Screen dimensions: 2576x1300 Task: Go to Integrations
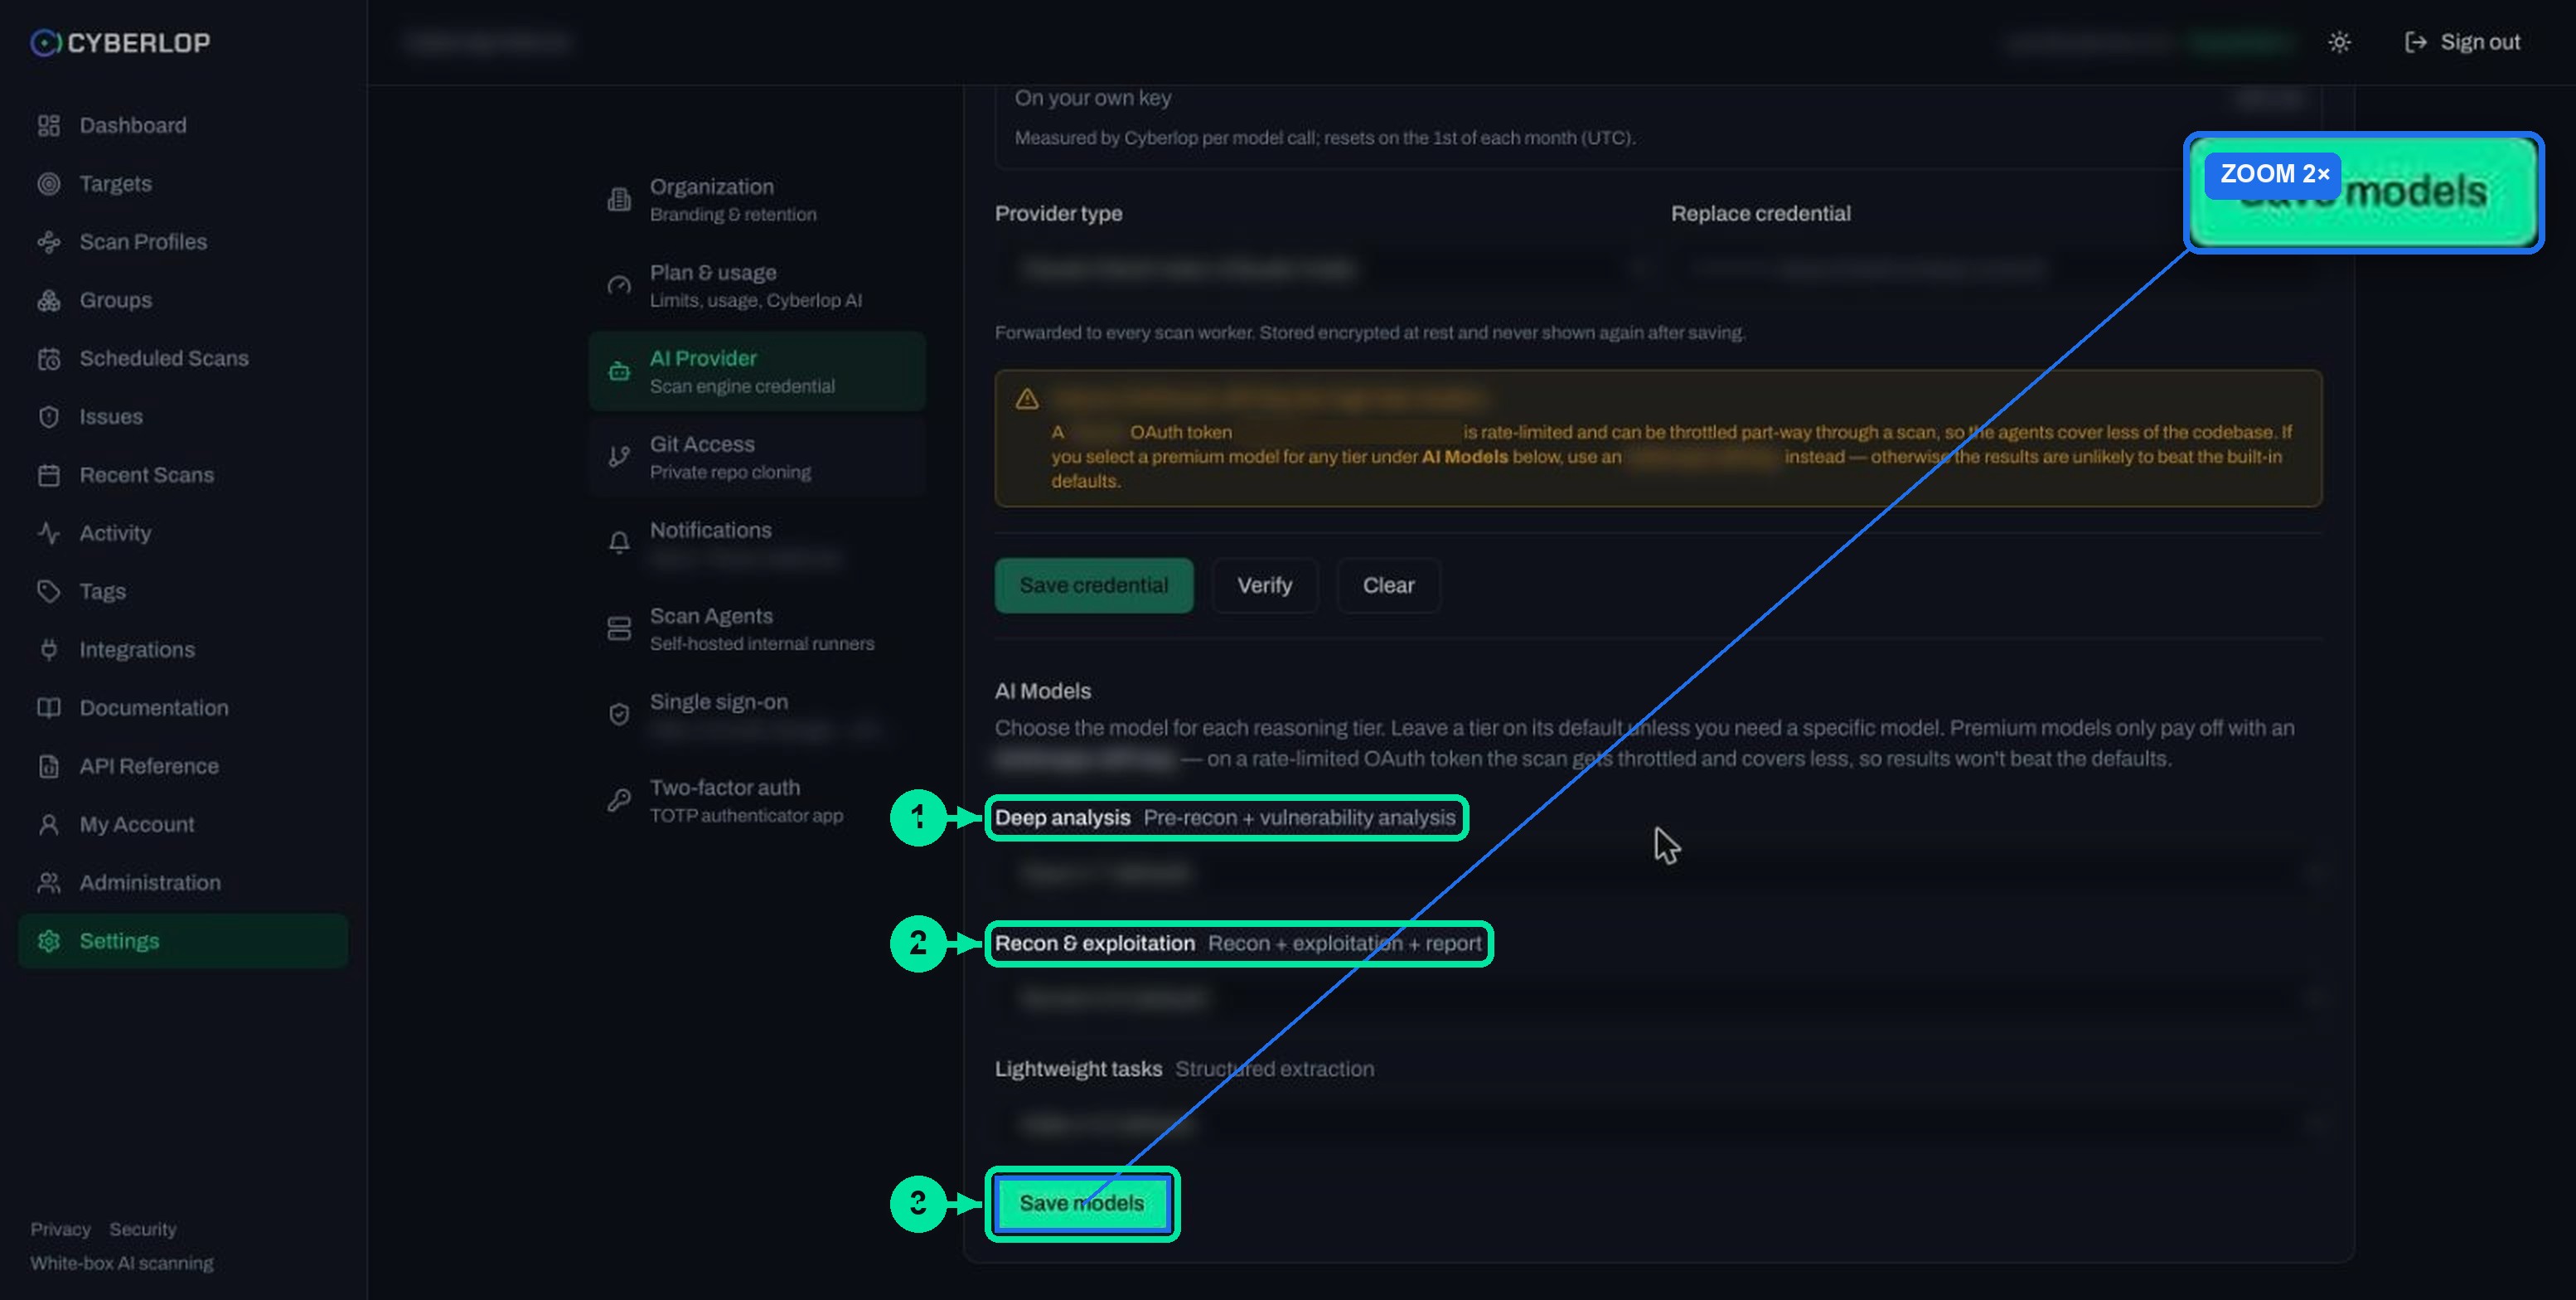tap(183, 649)
